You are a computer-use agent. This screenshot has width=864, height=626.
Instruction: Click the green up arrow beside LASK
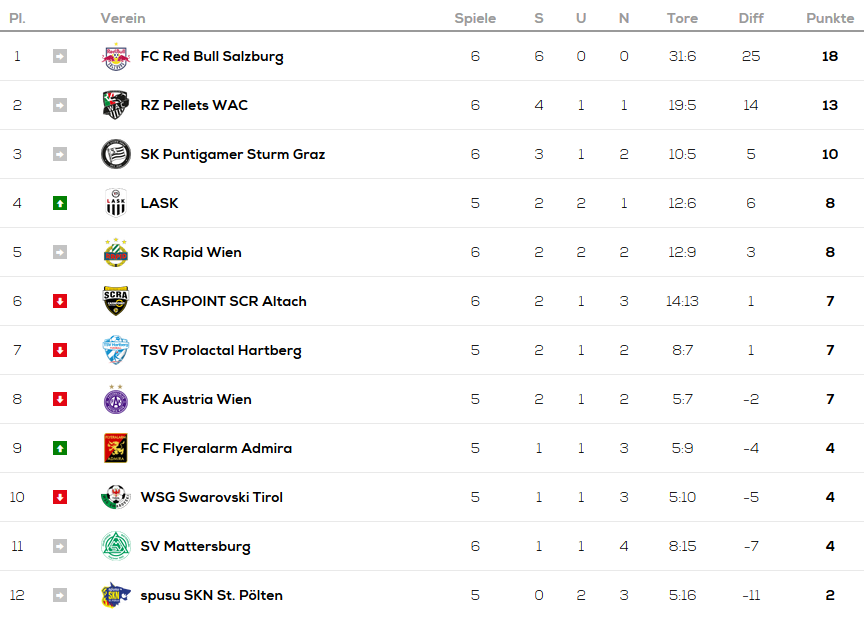click(x=60, y=203)
